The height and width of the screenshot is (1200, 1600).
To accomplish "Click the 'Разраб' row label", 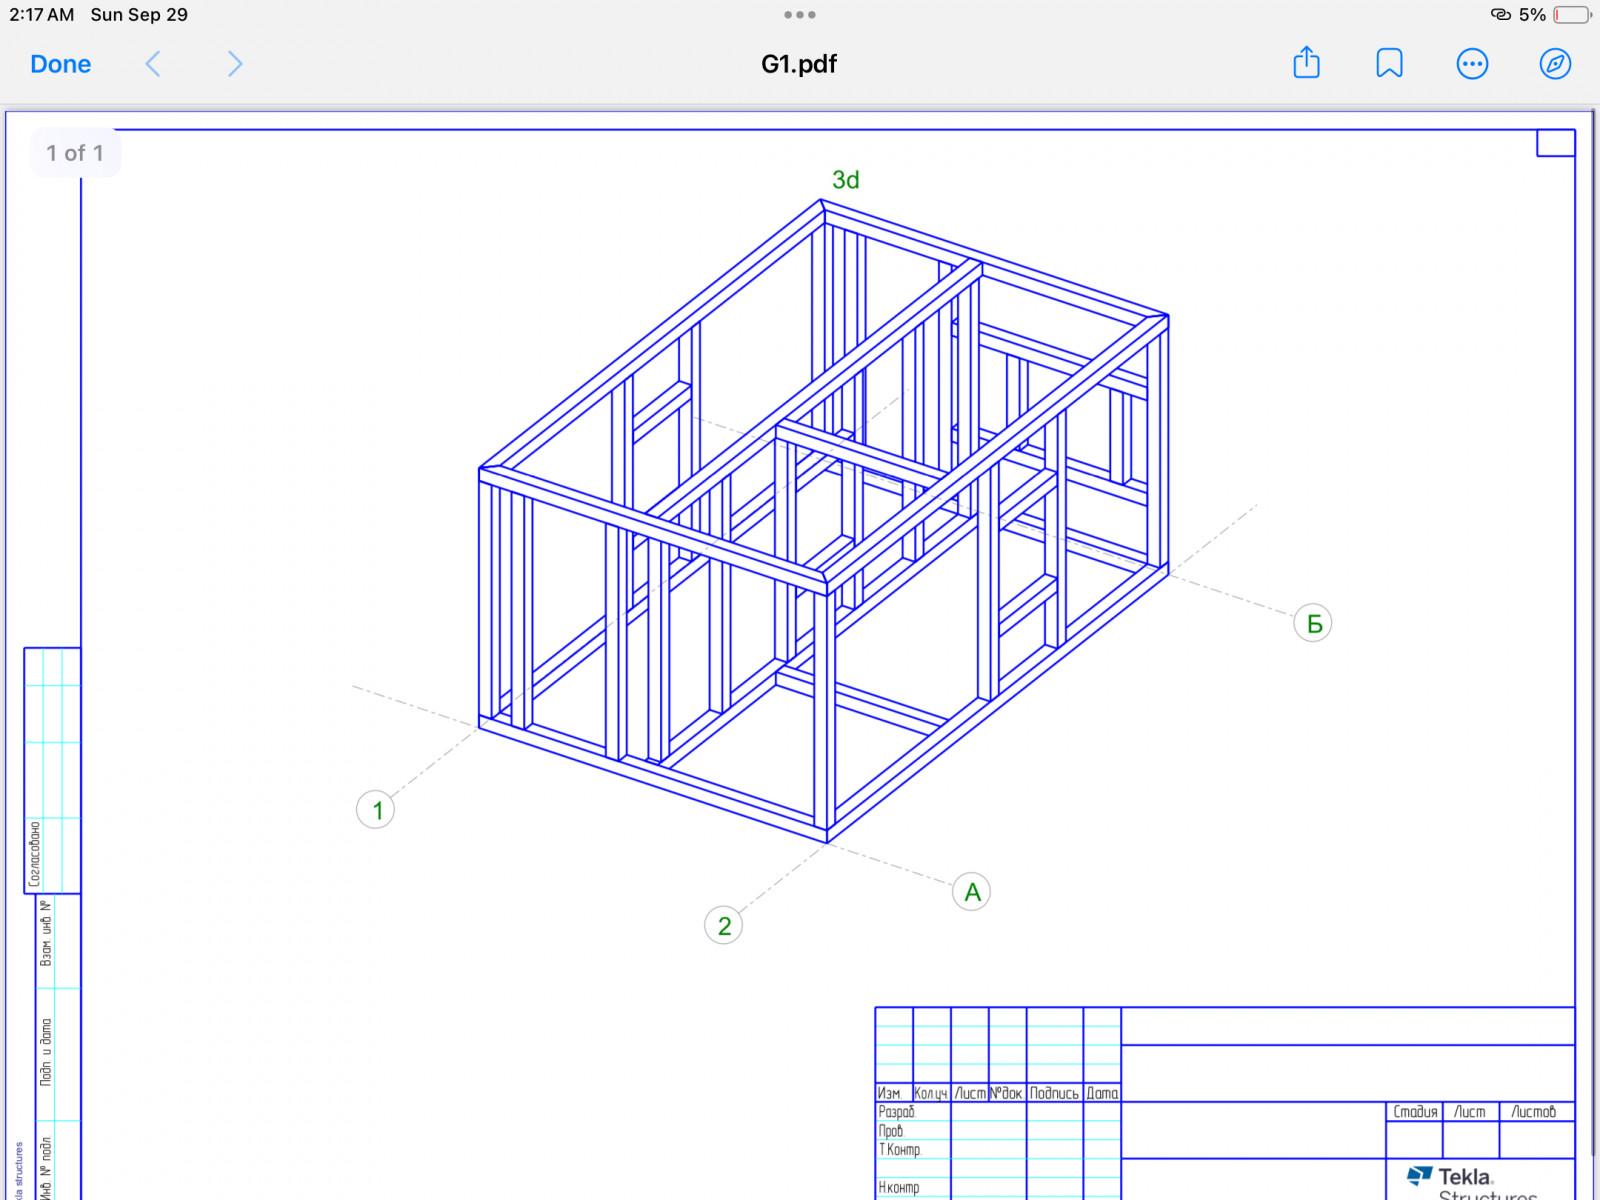I will (897, 1112).
